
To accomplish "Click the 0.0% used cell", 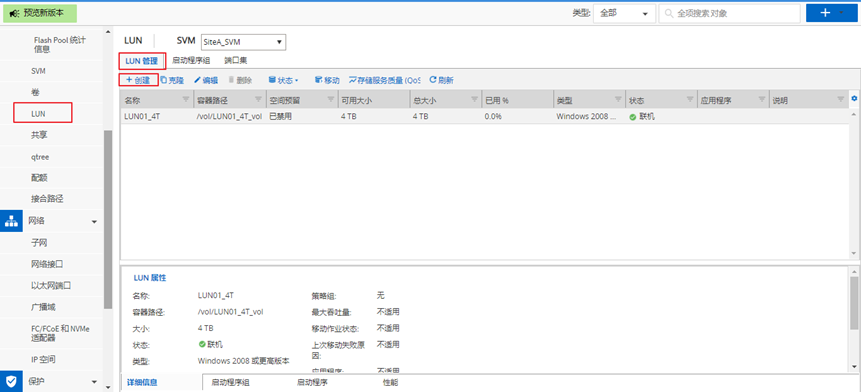I will [493, 116].
